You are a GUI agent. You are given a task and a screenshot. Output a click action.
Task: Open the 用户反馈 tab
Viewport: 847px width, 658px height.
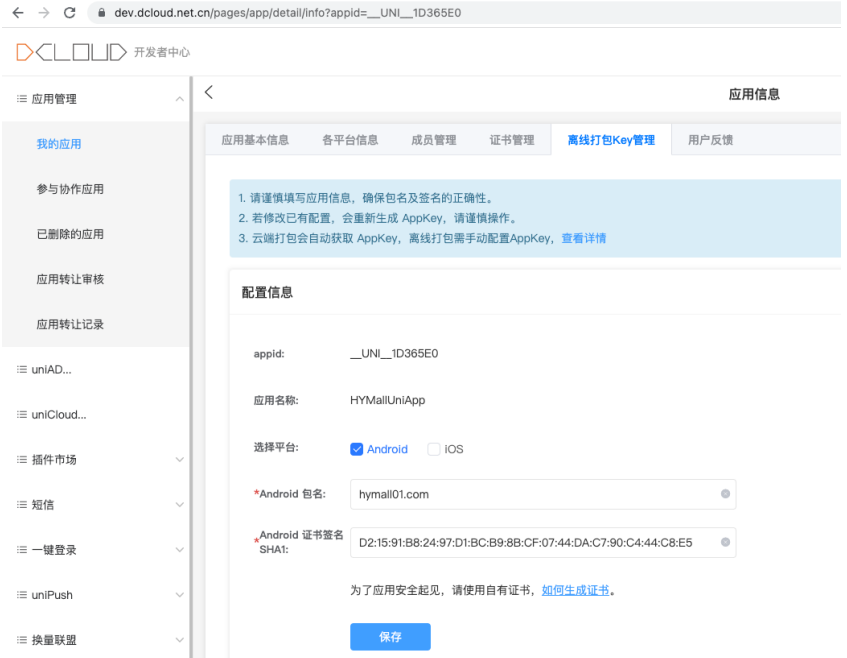point(710,140)
